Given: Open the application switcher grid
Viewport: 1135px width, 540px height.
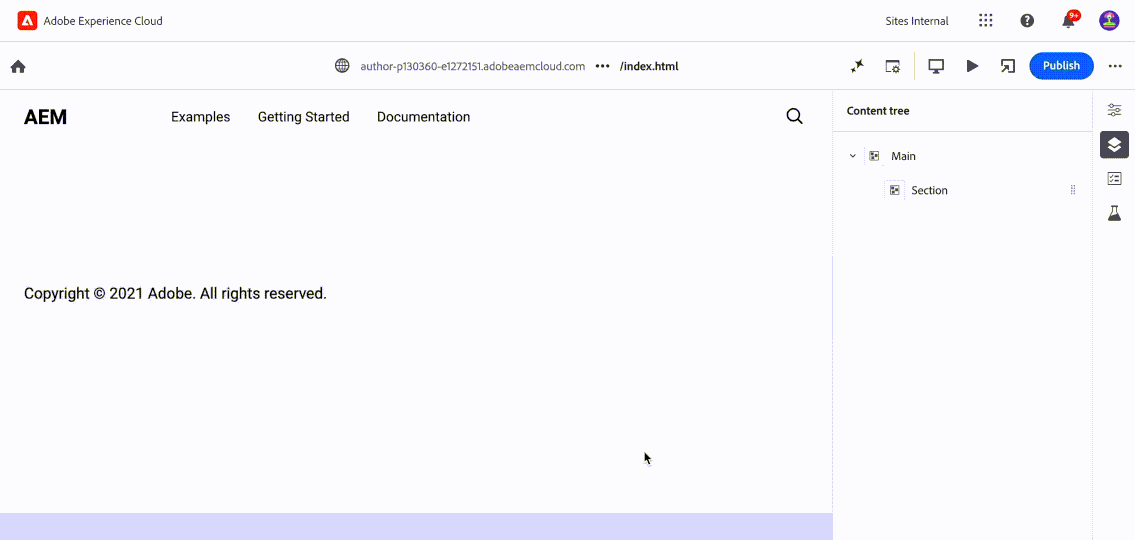Looking at the screenshot, I should click(986, 21).
